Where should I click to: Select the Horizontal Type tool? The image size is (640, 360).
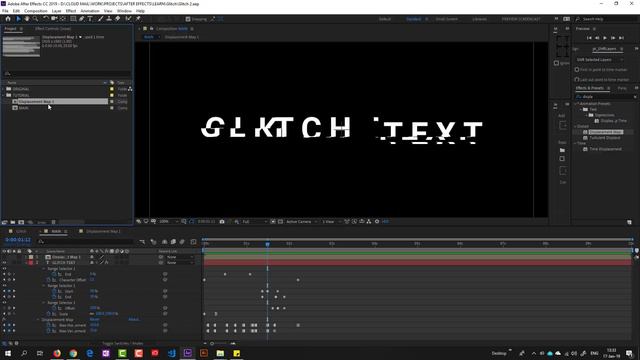tap(90, 19)
